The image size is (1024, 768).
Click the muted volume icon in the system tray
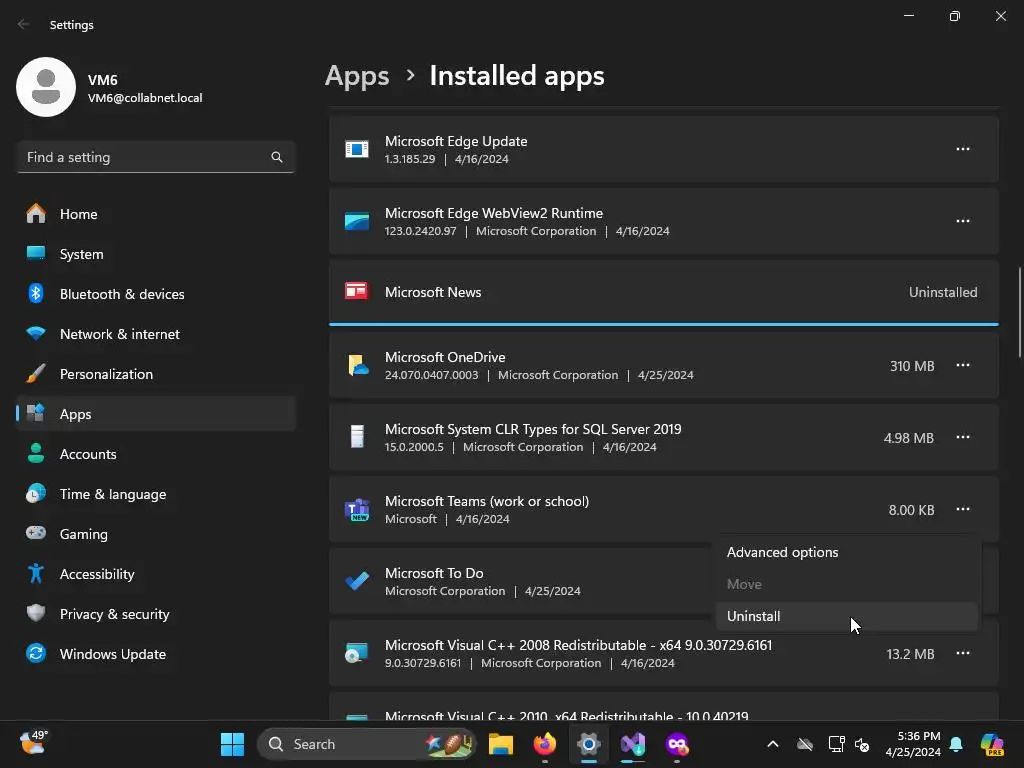click(862, 744)
